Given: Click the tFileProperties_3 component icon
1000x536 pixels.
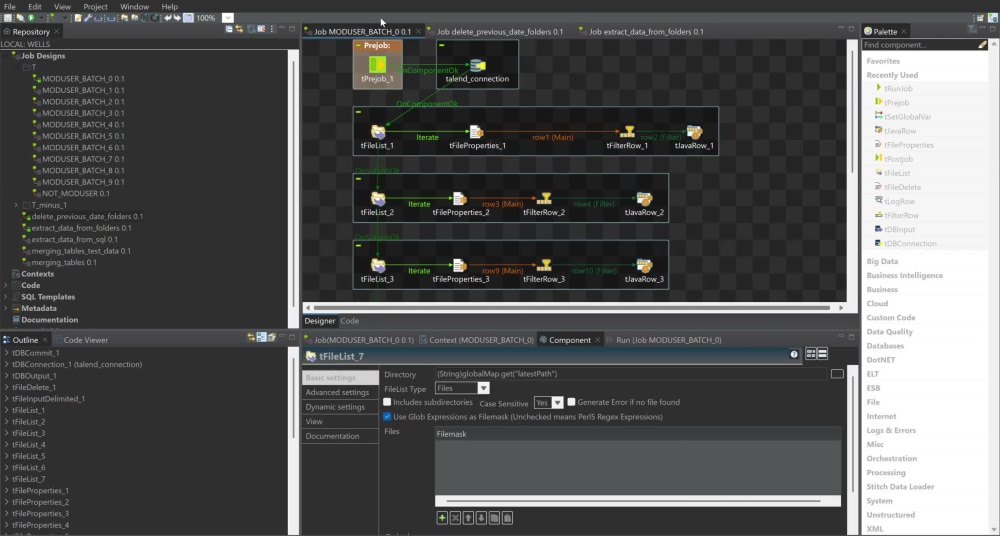Looking at the screenshot, I should [460, 265].
